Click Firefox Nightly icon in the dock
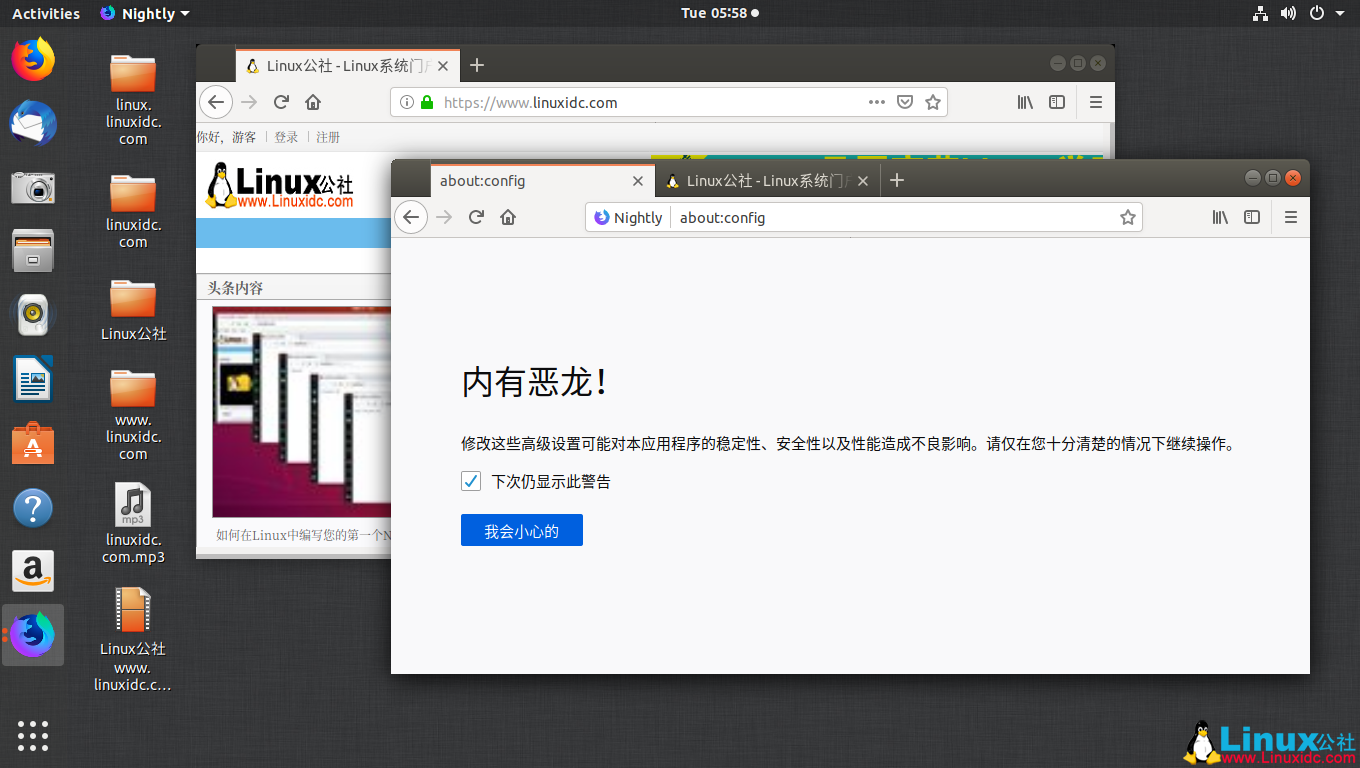This screenshot has width=1360, height=768. pos(33,635)
